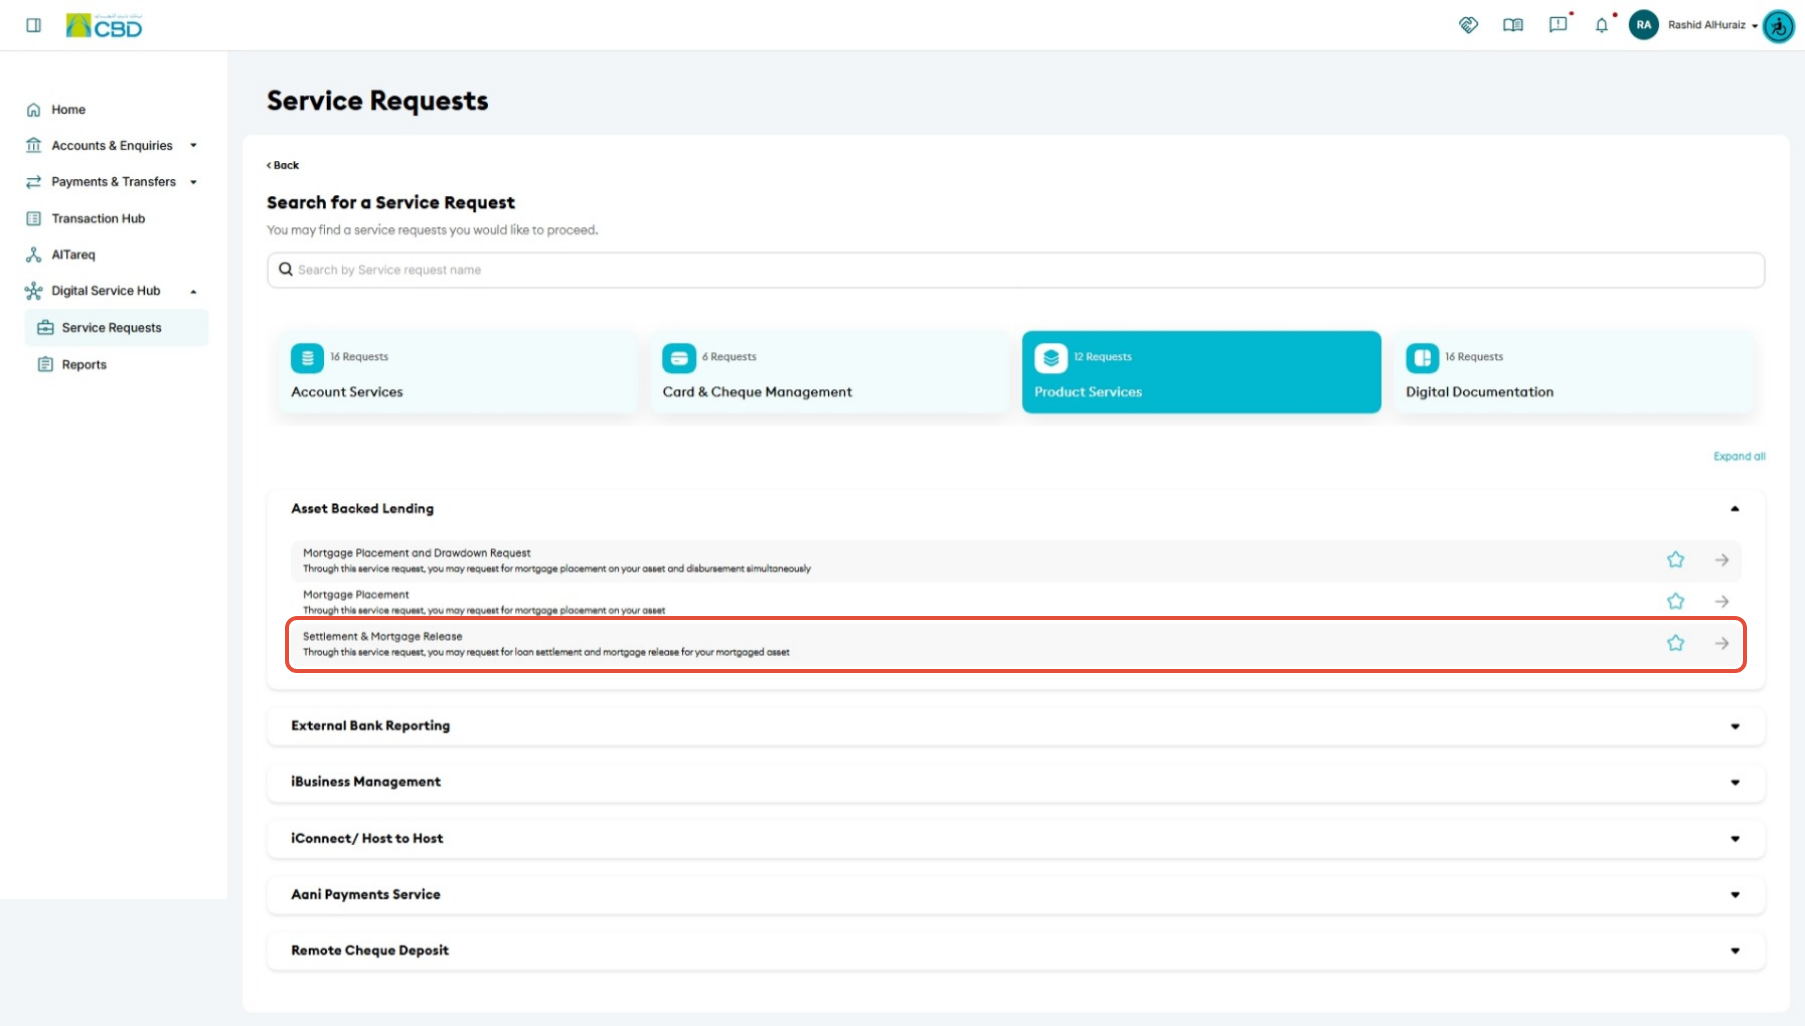Click the Expand all link
Image resolution: width=1805 pixels, height=1026 pixels.
click(x=1739, y=456)
